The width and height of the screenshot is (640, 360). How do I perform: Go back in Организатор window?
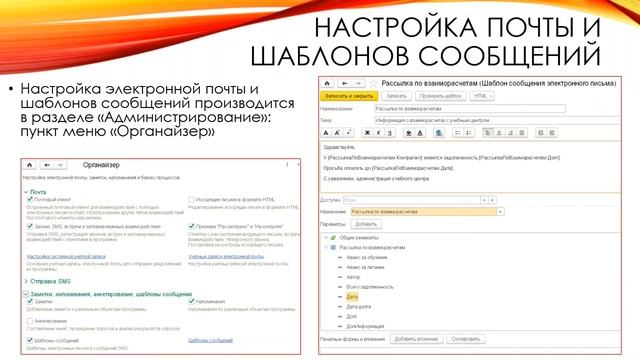coord(47,165)
